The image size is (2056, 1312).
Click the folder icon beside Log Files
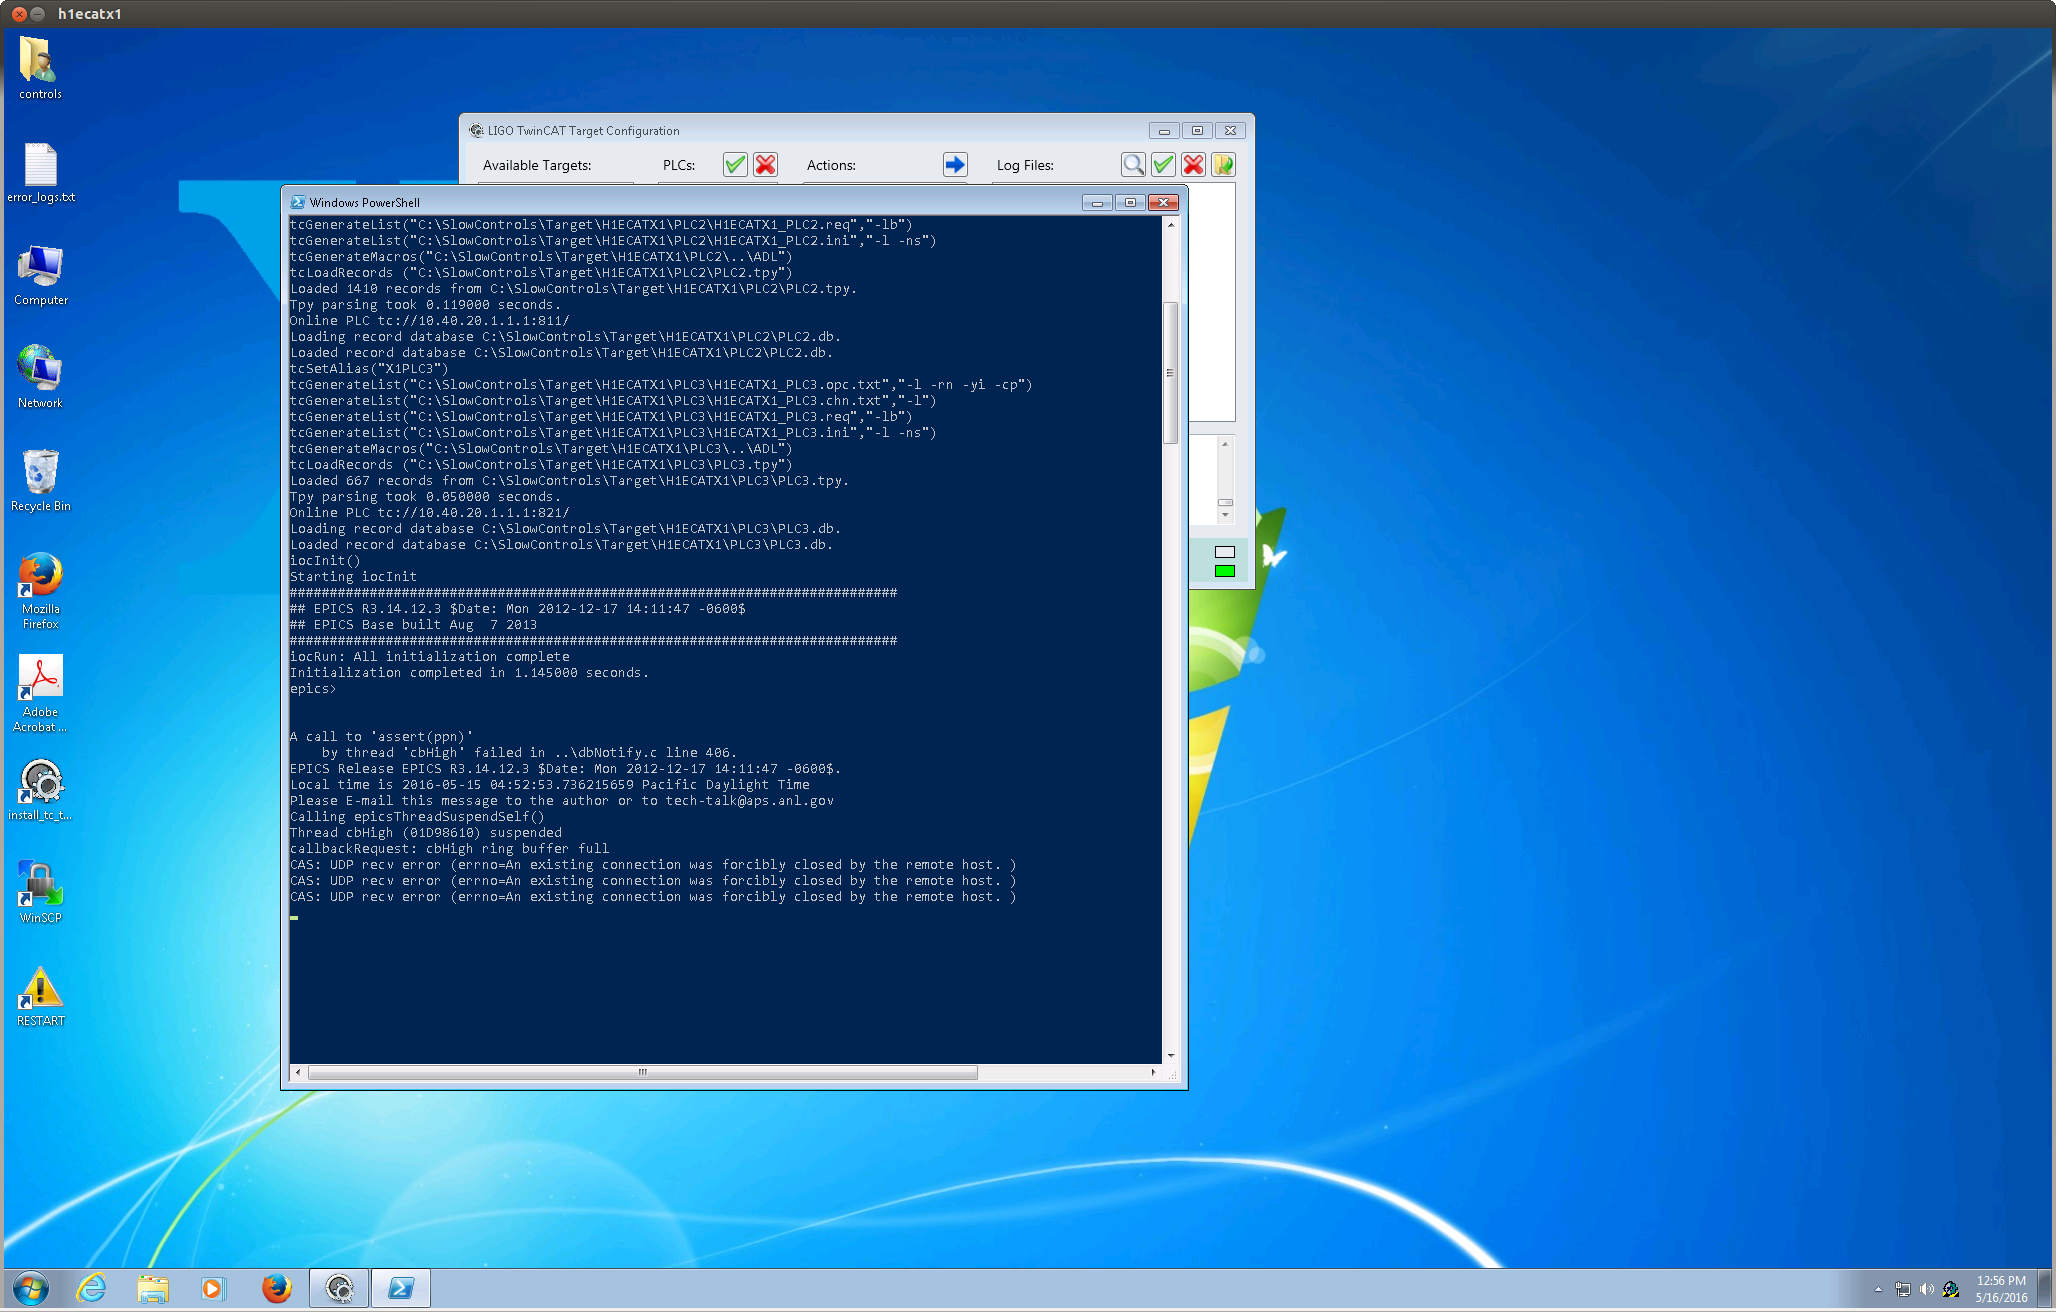coord(1223,165)
